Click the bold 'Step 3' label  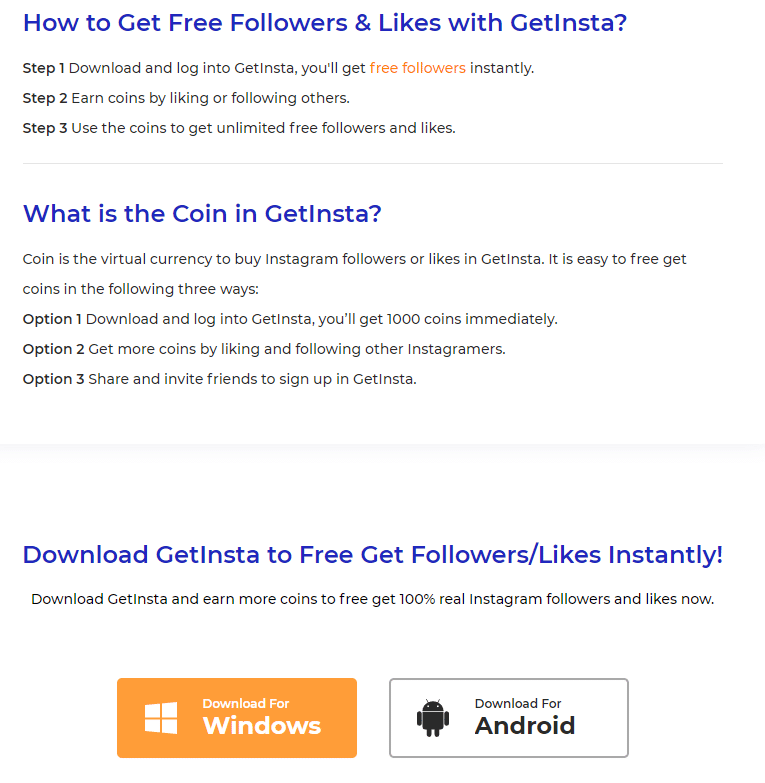tap(45, 128)
